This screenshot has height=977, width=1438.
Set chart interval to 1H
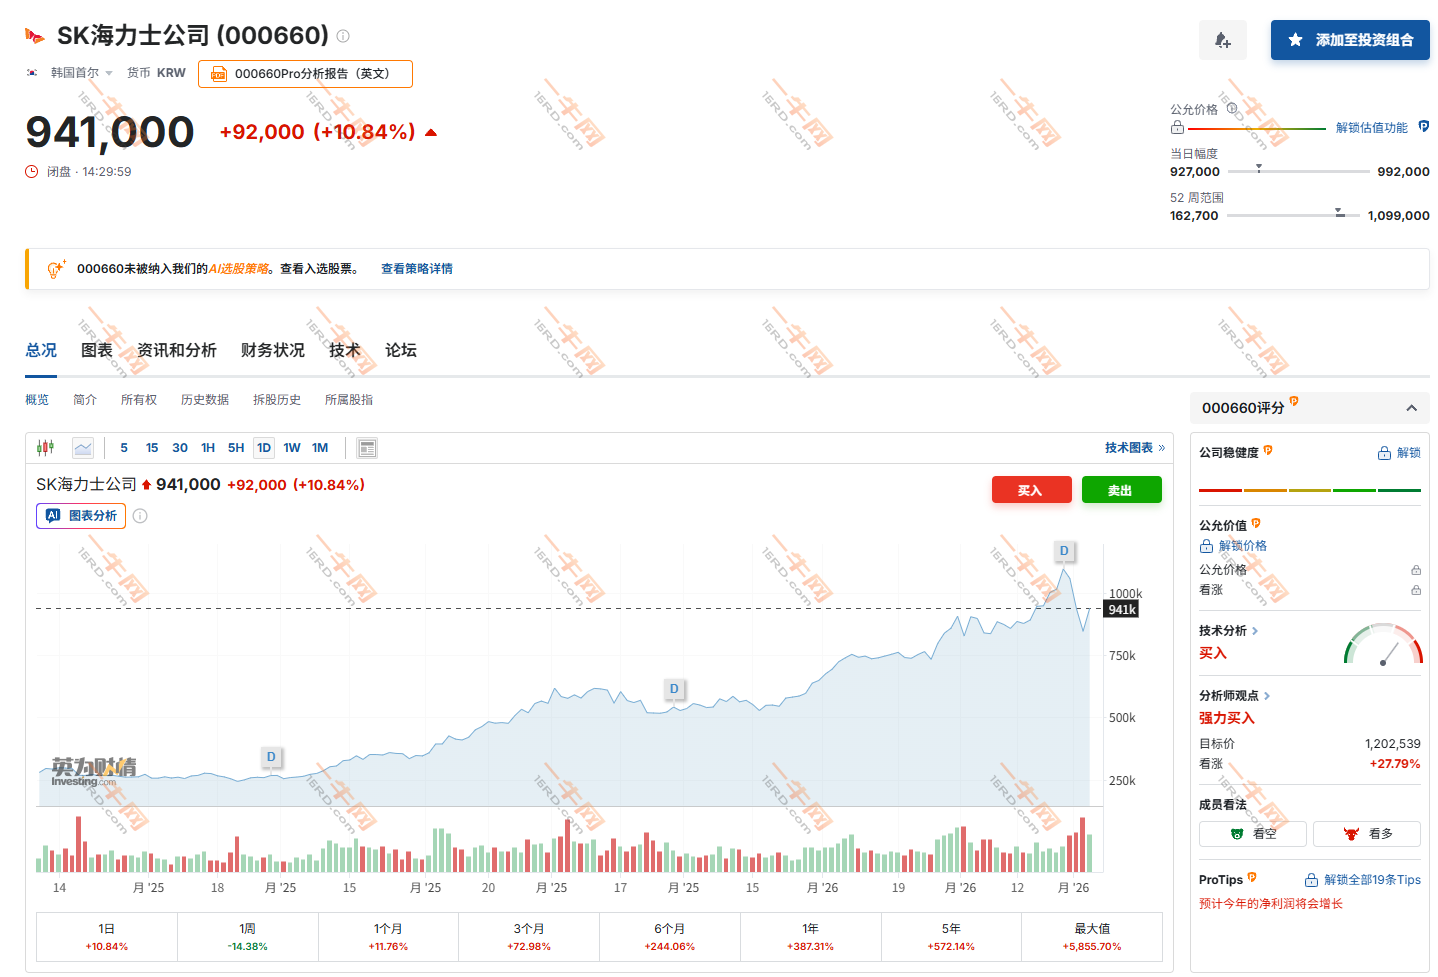(208, 448)
